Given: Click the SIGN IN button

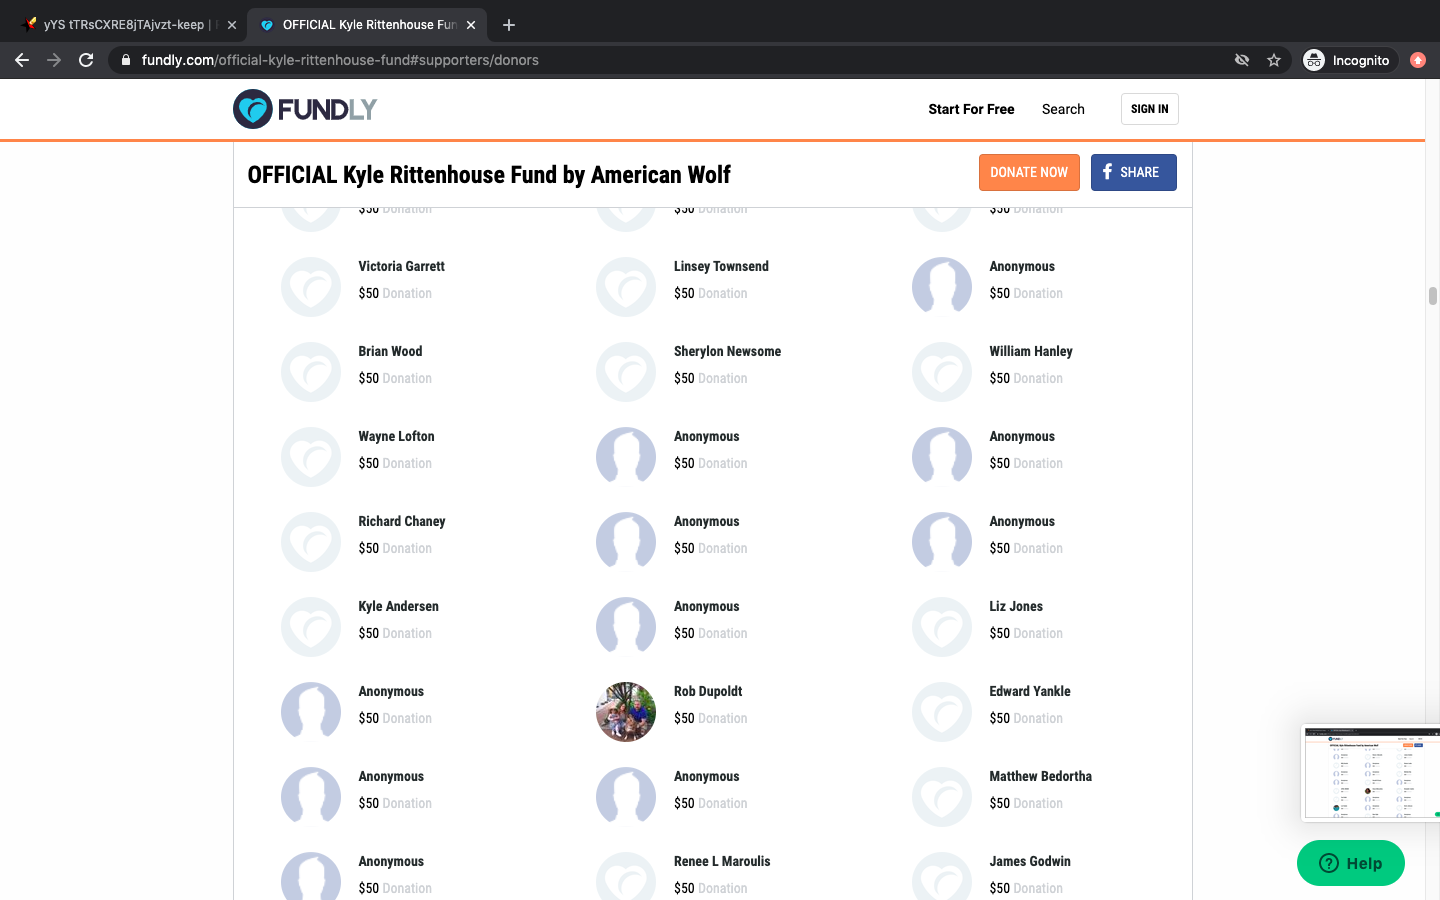Looking at the screenshot, I should (x=1150, y=109).
